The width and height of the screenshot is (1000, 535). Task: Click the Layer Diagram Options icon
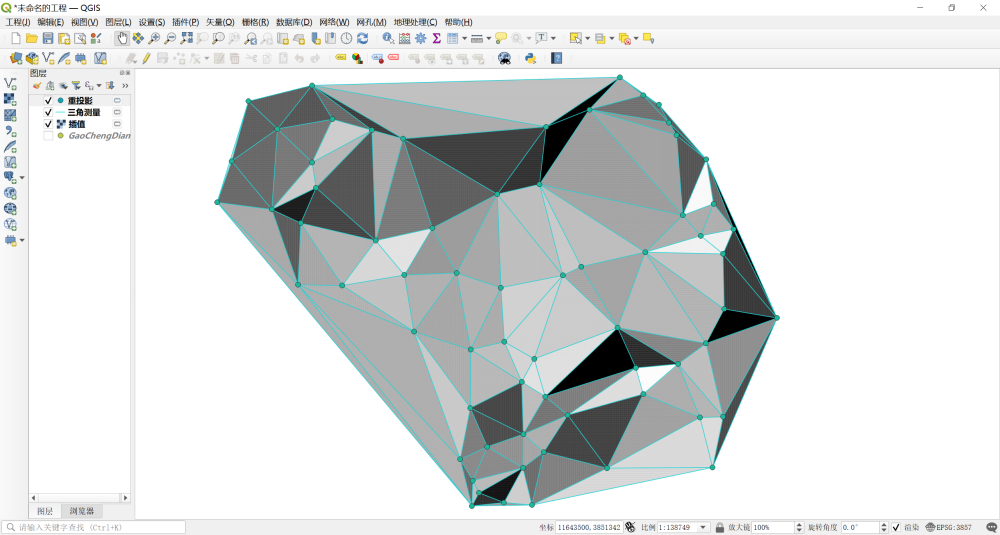pos(357,58)
